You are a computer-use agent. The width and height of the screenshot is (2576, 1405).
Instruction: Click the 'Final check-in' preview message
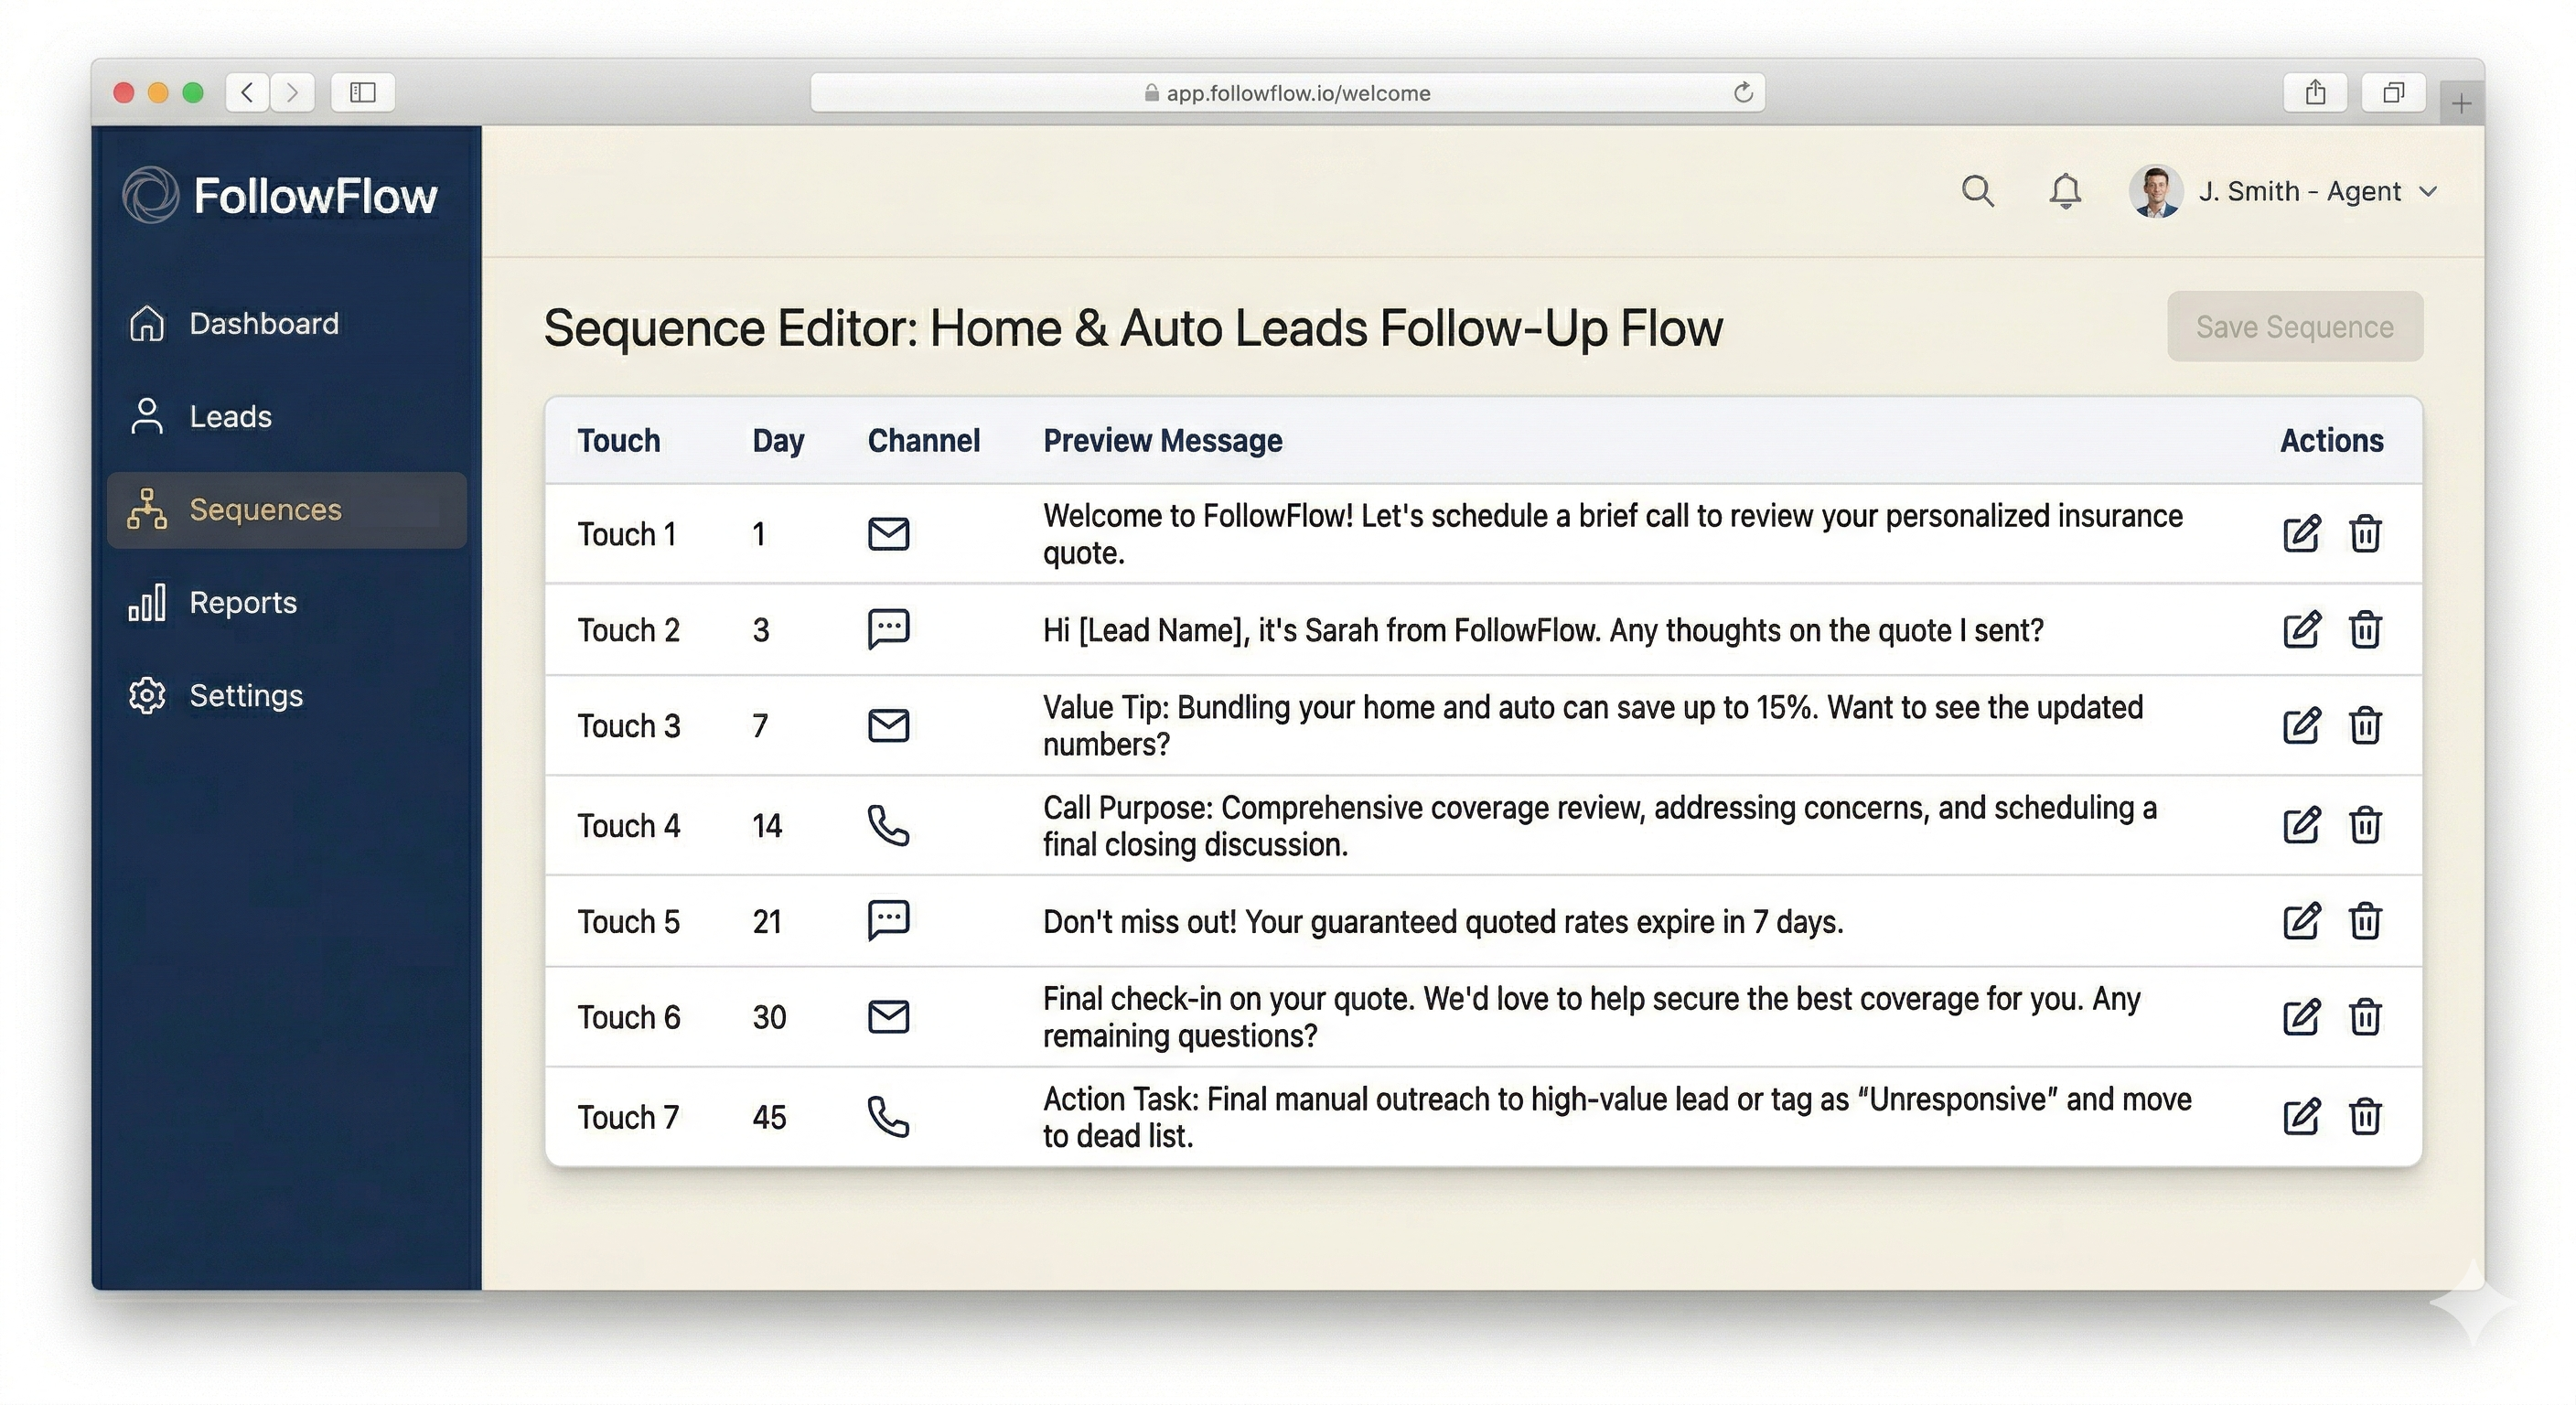[1592, 1017]
